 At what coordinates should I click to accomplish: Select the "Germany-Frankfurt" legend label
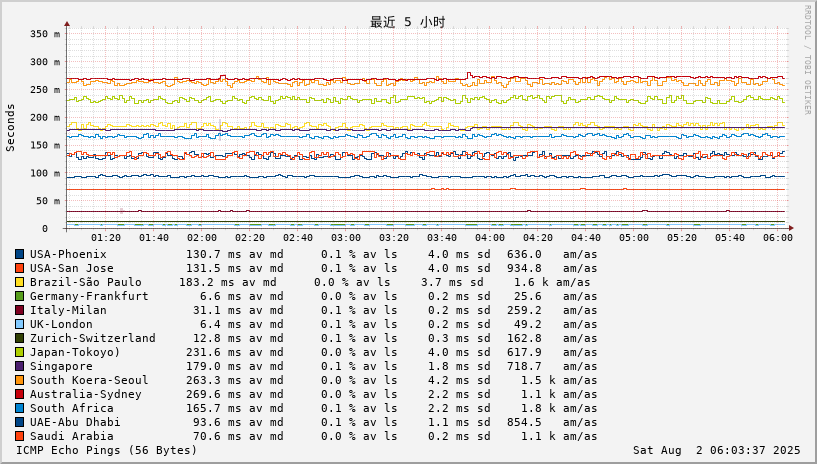pos(89,296)
